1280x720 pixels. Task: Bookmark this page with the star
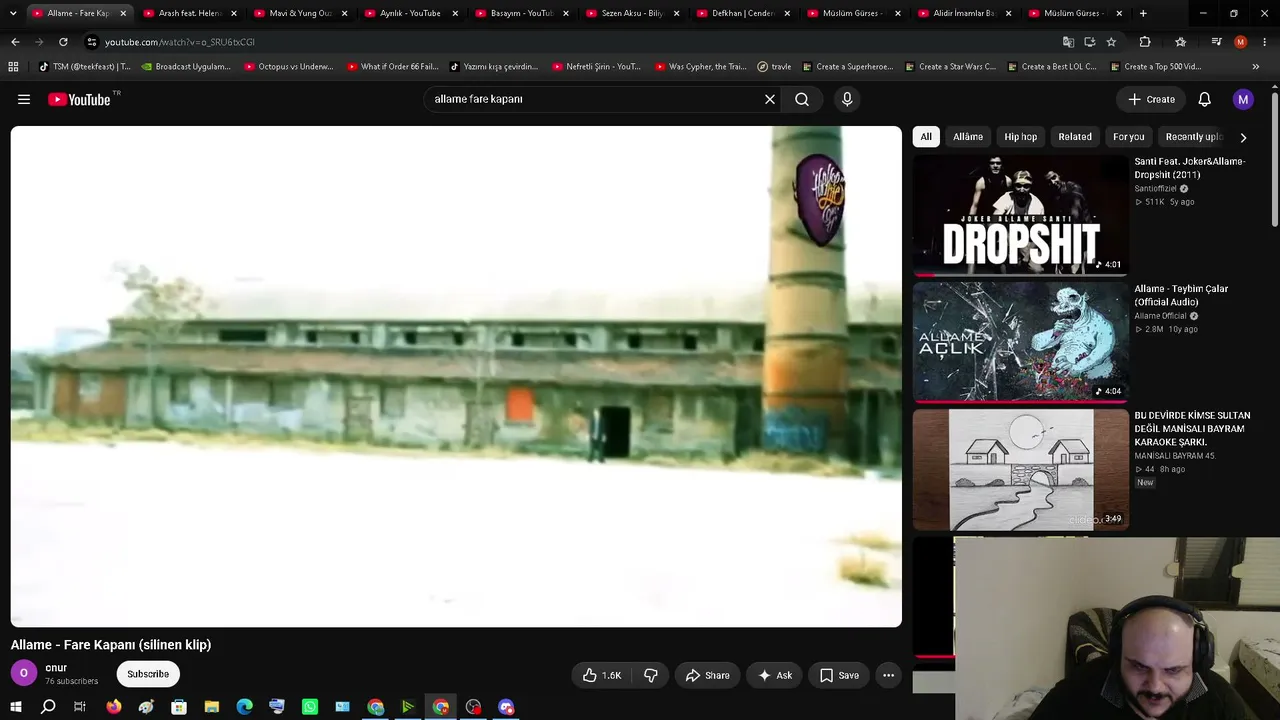tap(1111, 42)
